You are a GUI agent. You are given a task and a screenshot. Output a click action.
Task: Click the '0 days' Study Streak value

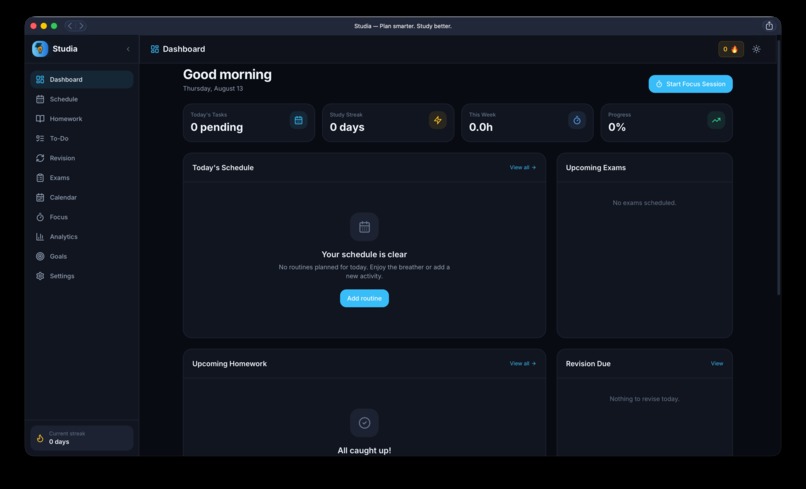click(x=347, y=128)
